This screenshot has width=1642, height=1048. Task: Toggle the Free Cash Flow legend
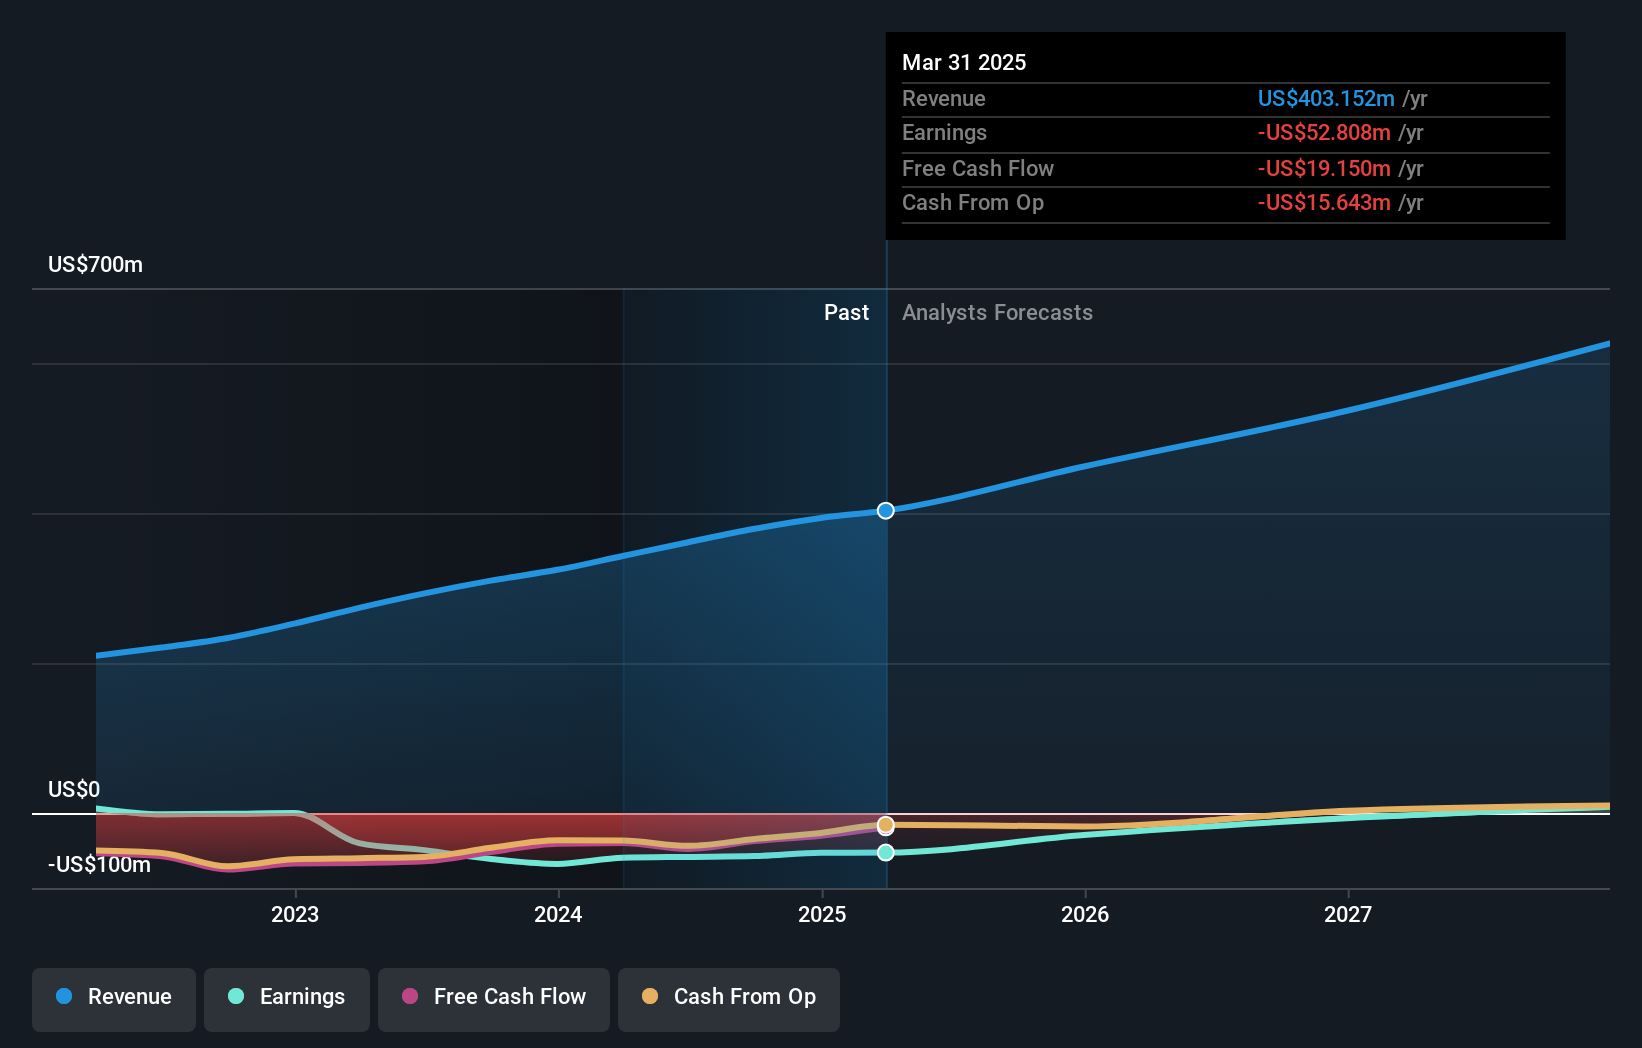coord(494,999)
